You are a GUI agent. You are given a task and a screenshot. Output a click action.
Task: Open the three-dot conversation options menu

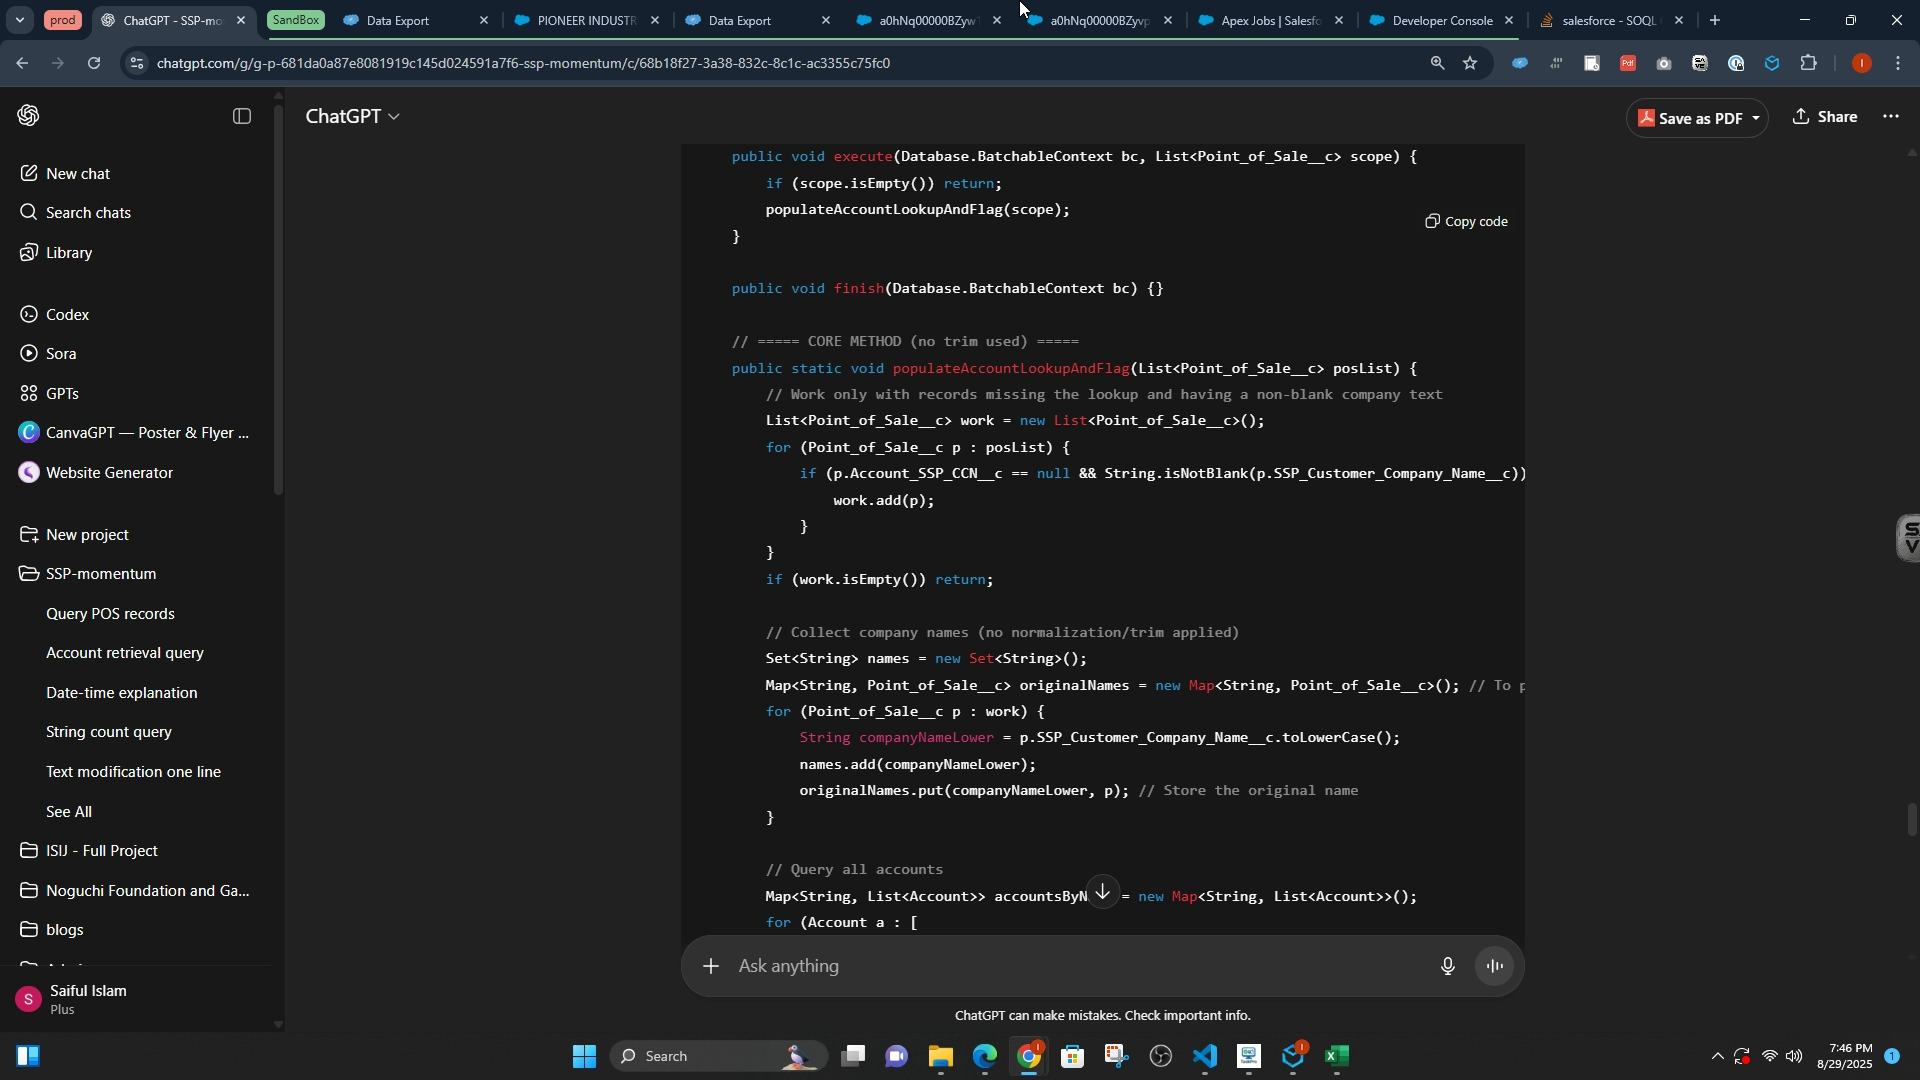[1890, 117]
